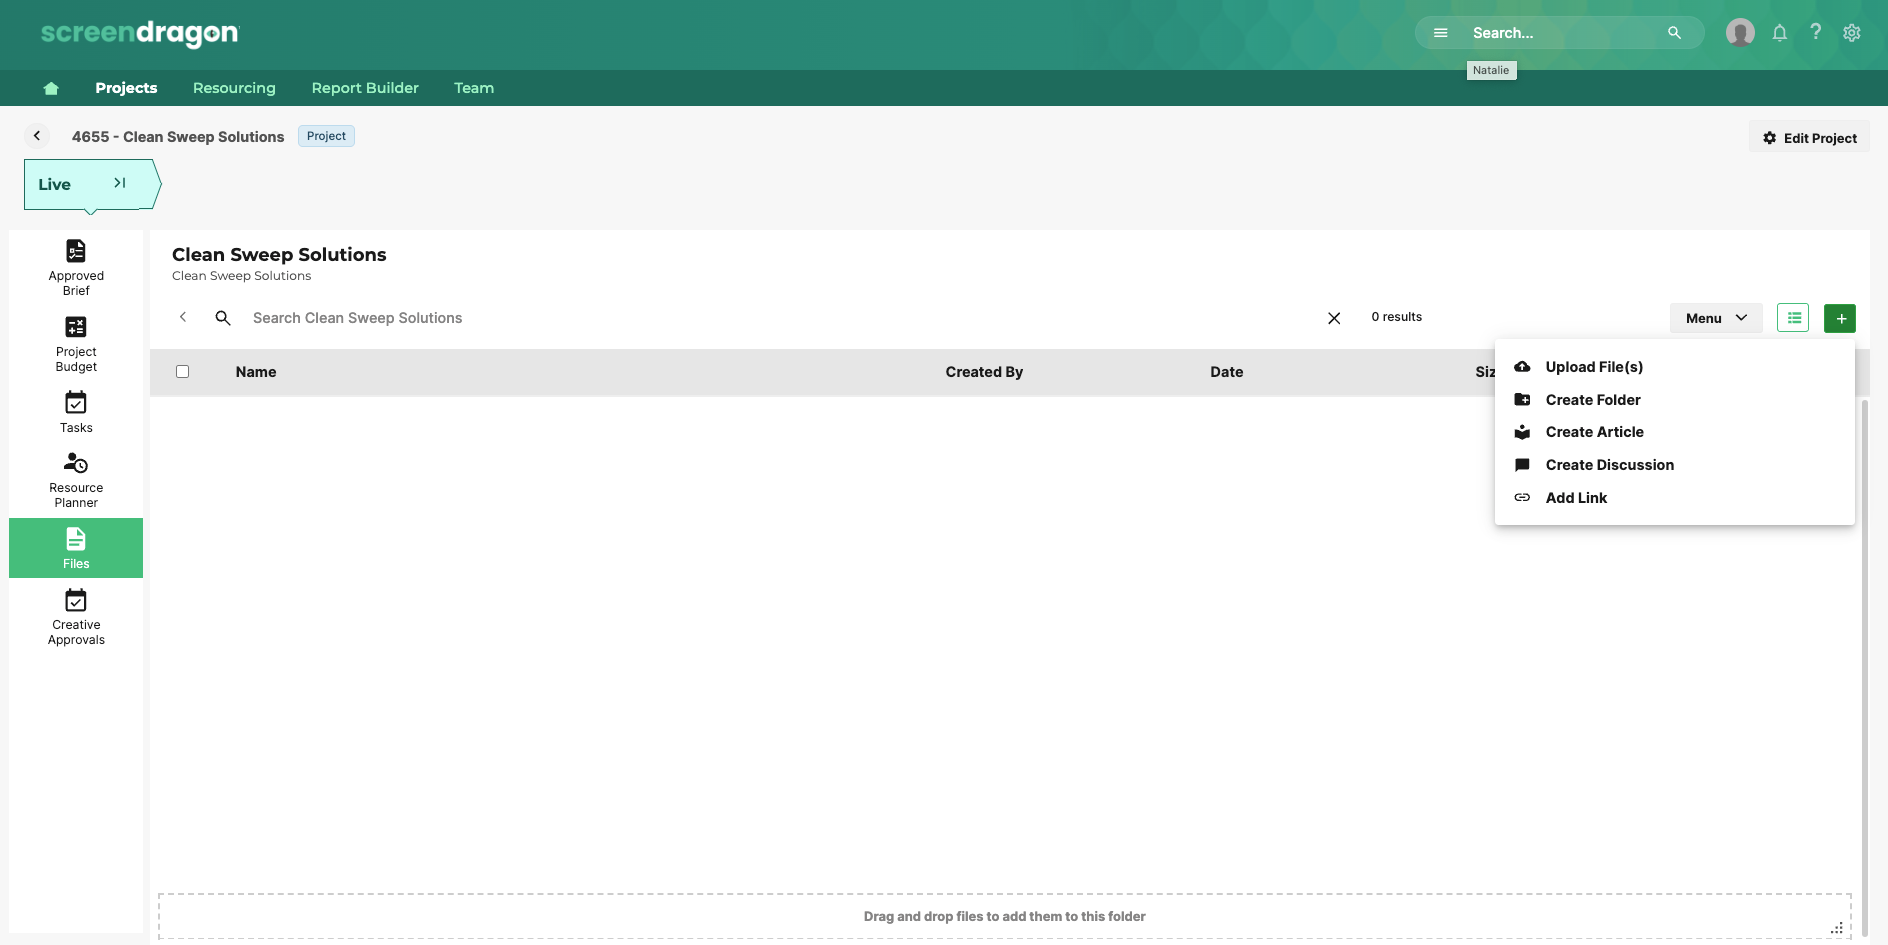Click the global search magnifier icon
1888x945 pixels.
point(1674,33)
